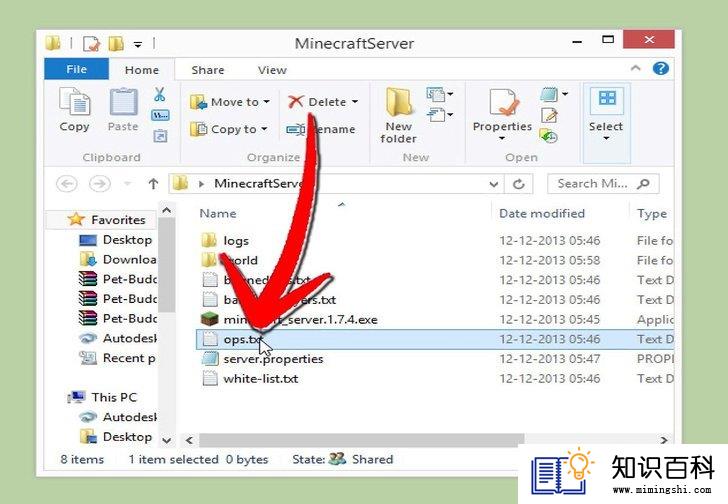Click the Forward navigation arrow

coord(99,184)
